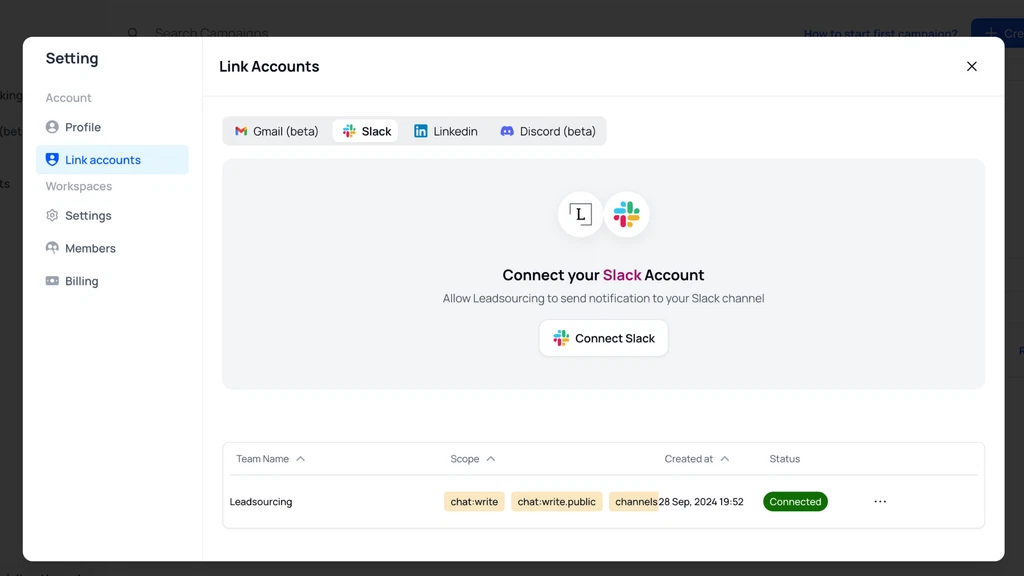Close the Link Accounts settings dialog
Screen dimensions: 1024x576
click(x=971, y=66)
